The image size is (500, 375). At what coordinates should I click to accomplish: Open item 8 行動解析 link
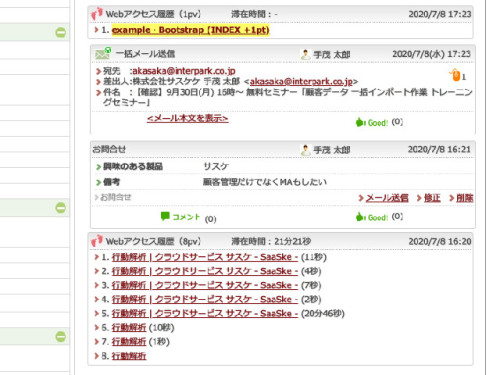pyautogui.click(x=129, y=356)
